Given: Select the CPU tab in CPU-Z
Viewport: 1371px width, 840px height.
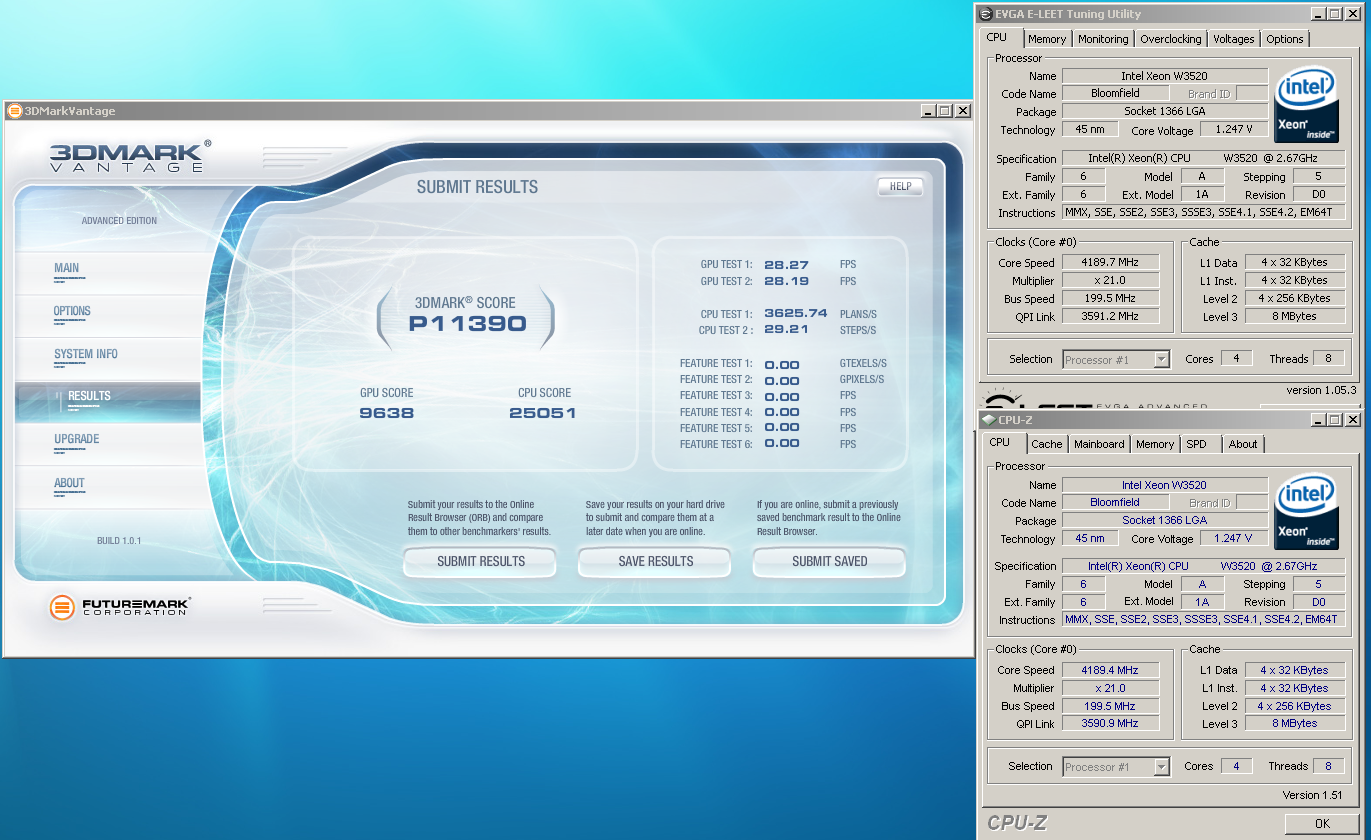Looking at the screenshot, I should 1000,443.
